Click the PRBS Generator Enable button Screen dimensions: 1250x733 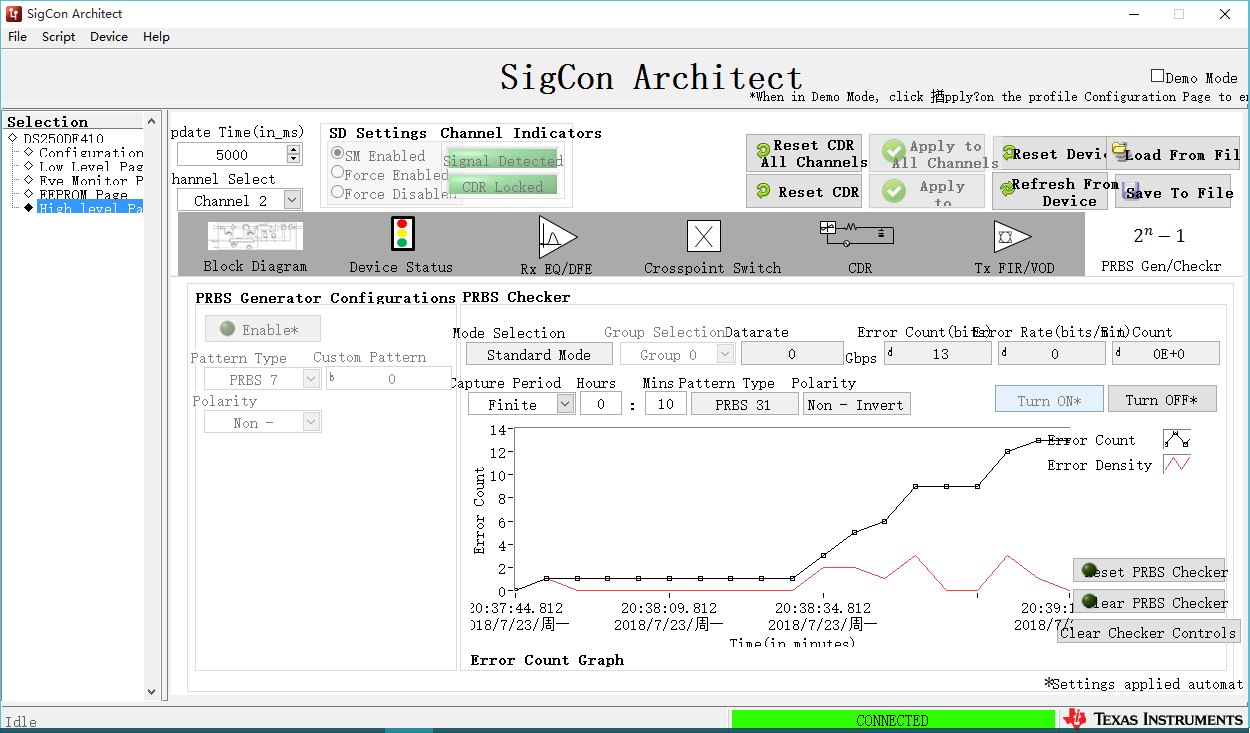click(x=263, y=329)
